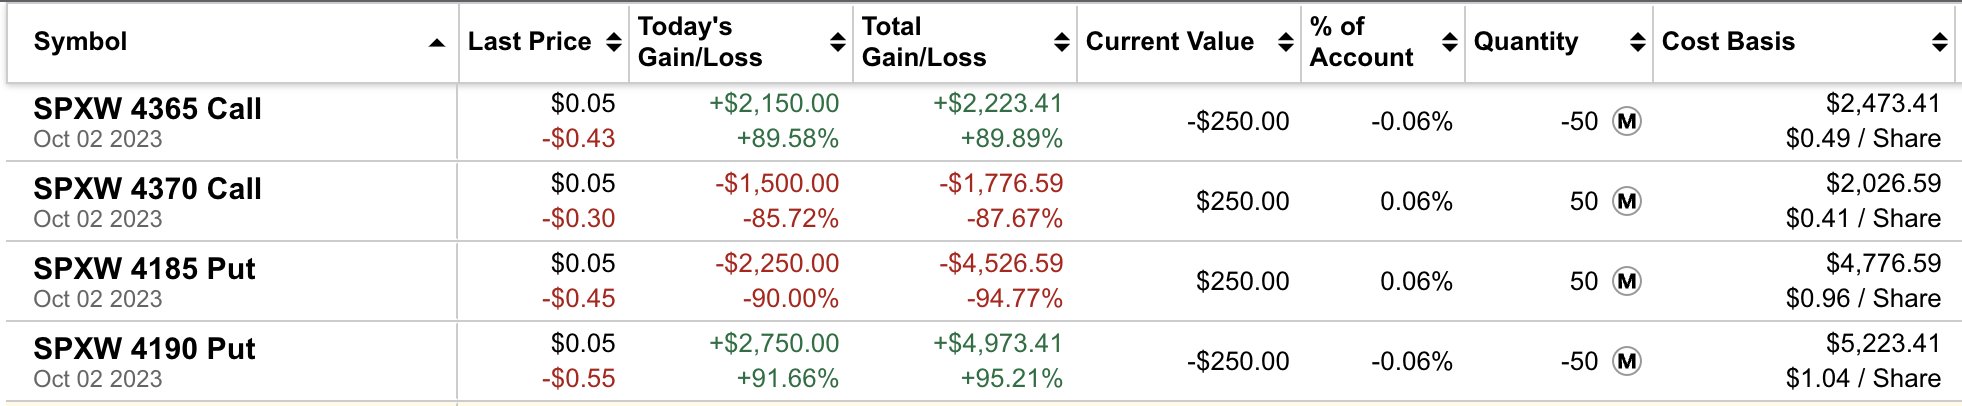Click the margin M icon for SPXW 4190 Put
The image size is (1962, 406).
click(x=1627, y=361)
